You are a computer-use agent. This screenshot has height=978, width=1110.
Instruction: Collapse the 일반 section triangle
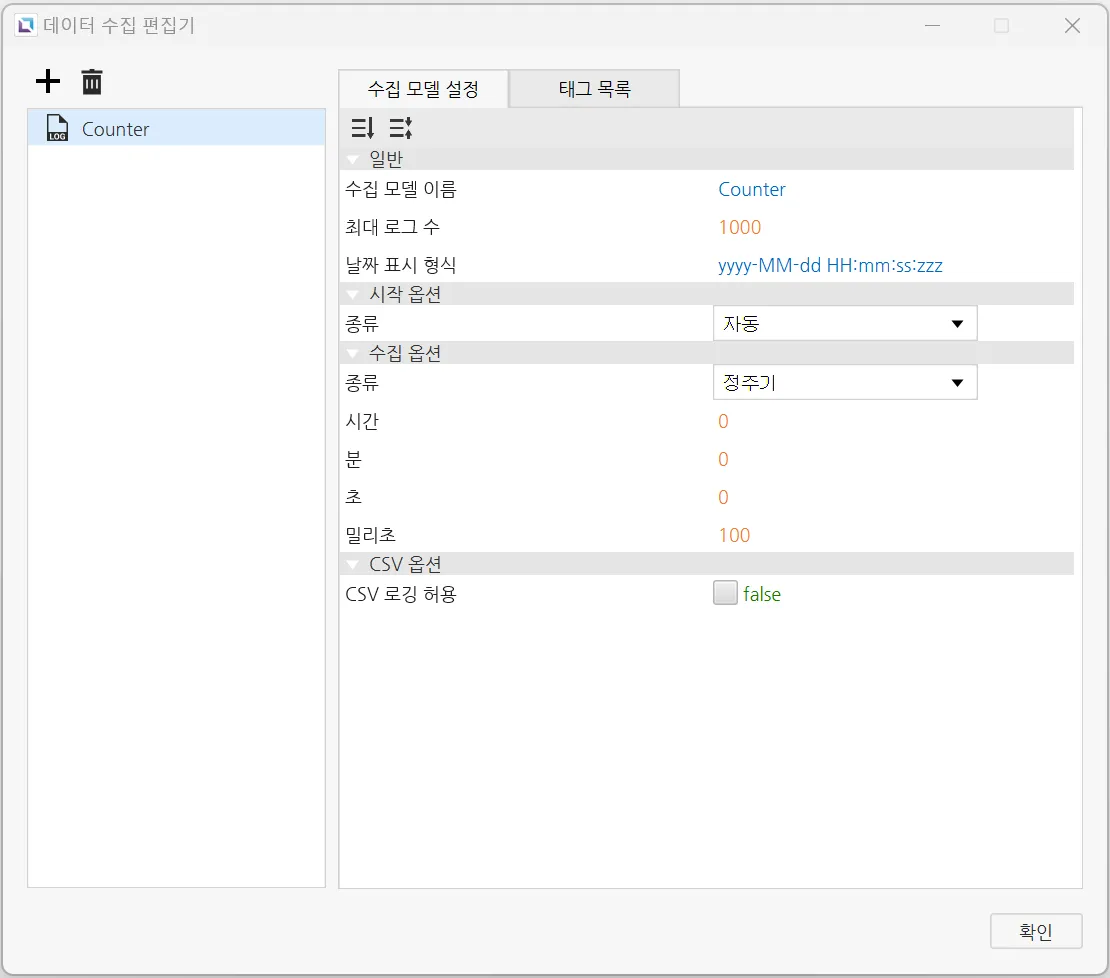tap(353, 160)
